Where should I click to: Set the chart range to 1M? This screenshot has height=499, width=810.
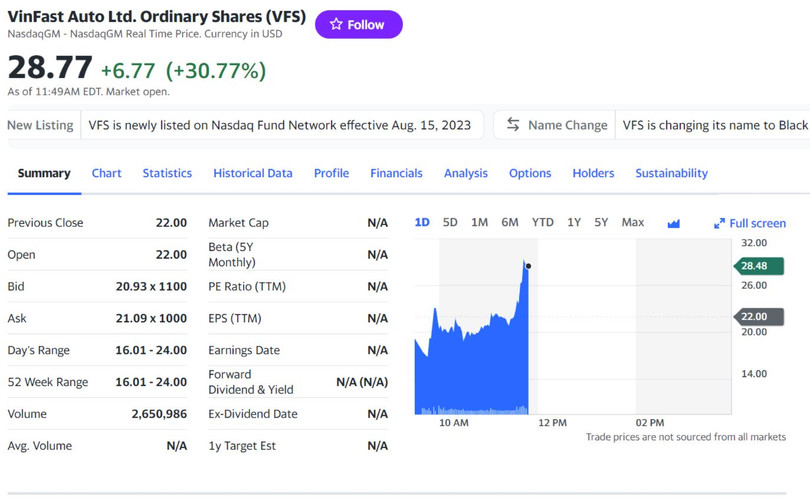(479, 222)
